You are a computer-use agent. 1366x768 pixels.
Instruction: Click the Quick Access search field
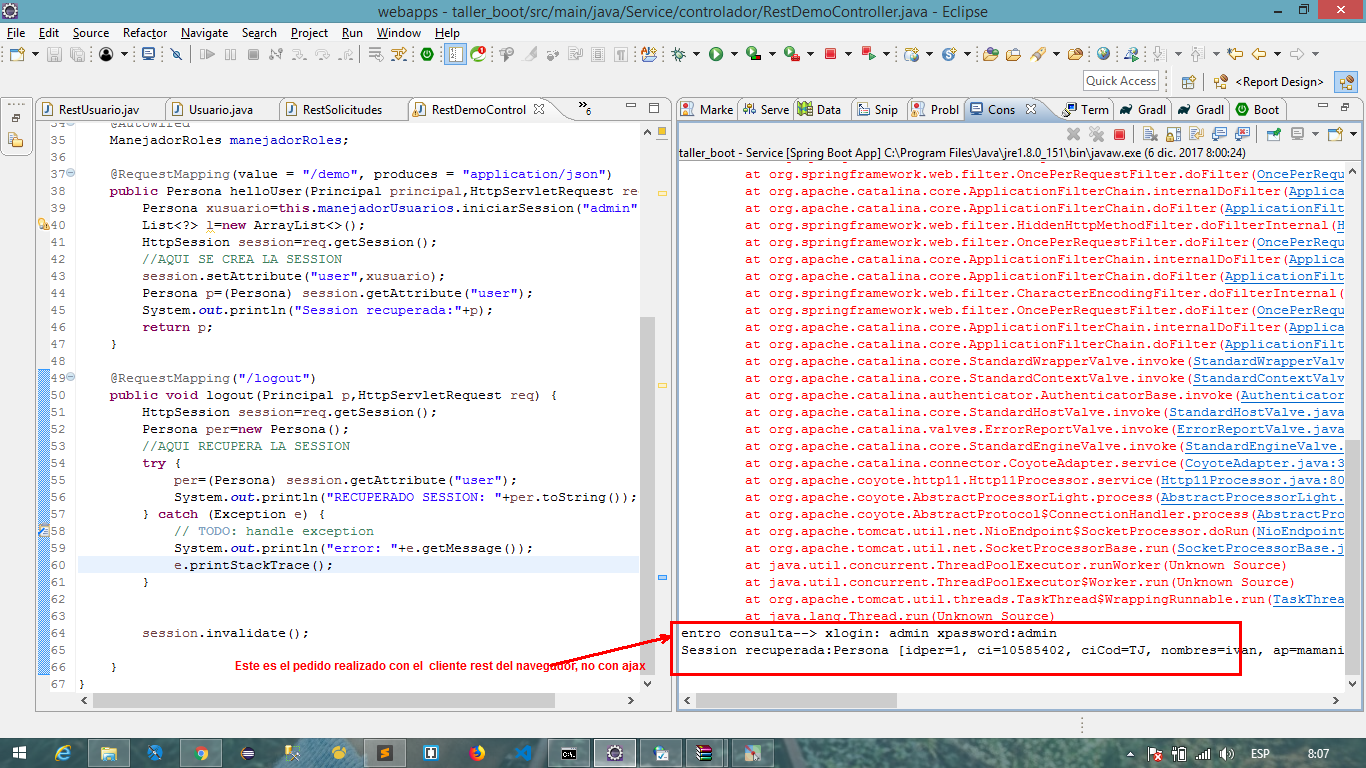(x=1121, y=81)
